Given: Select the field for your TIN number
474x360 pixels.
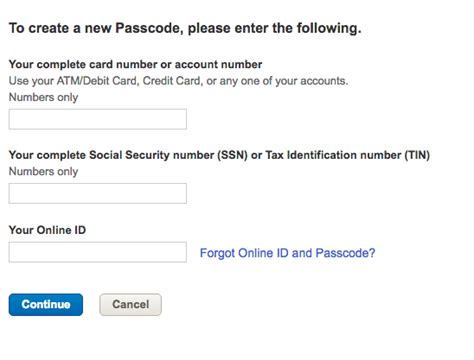Looking at the screenshot, I should coord(98,193).
